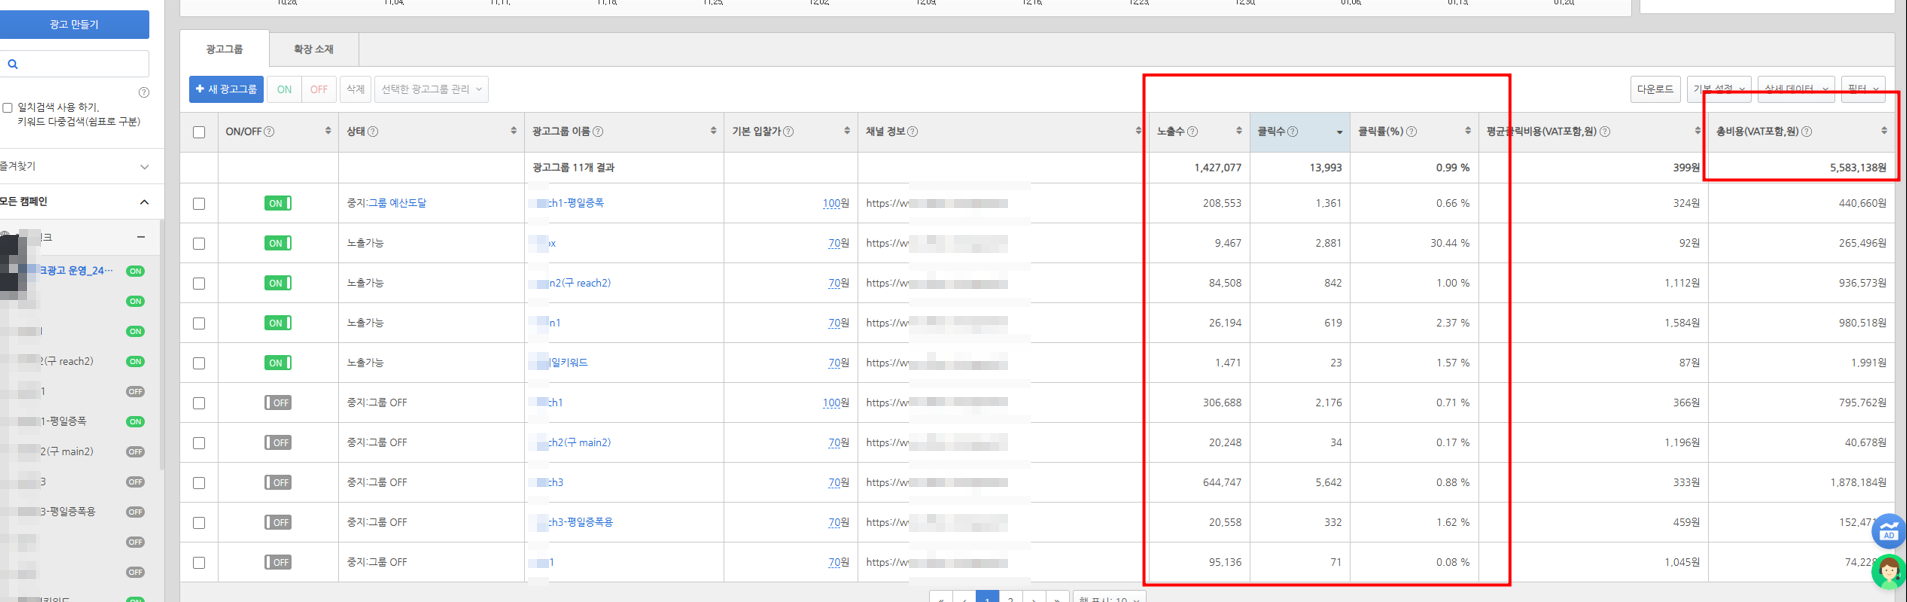Click sort arrows on 기본 입찰가 column
1907x602 pixels.
tap(846, 131)
